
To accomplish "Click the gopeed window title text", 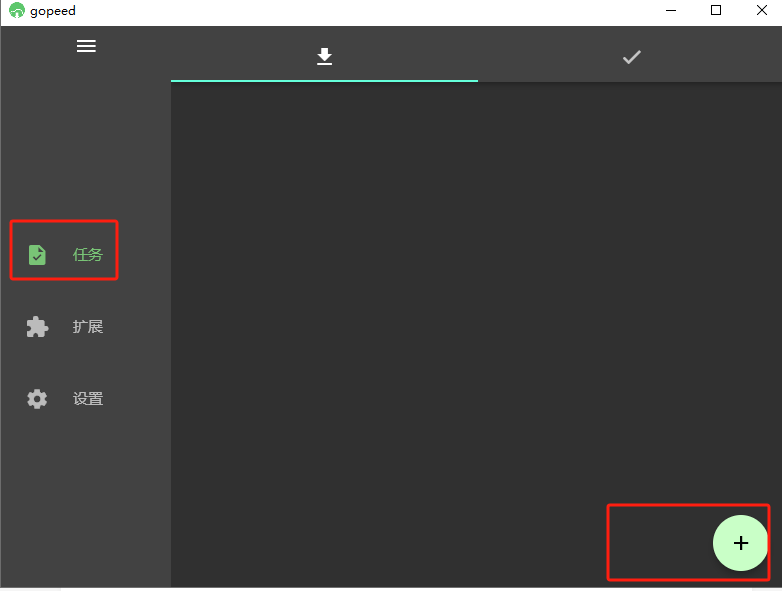I will click(x=53, y=11).
